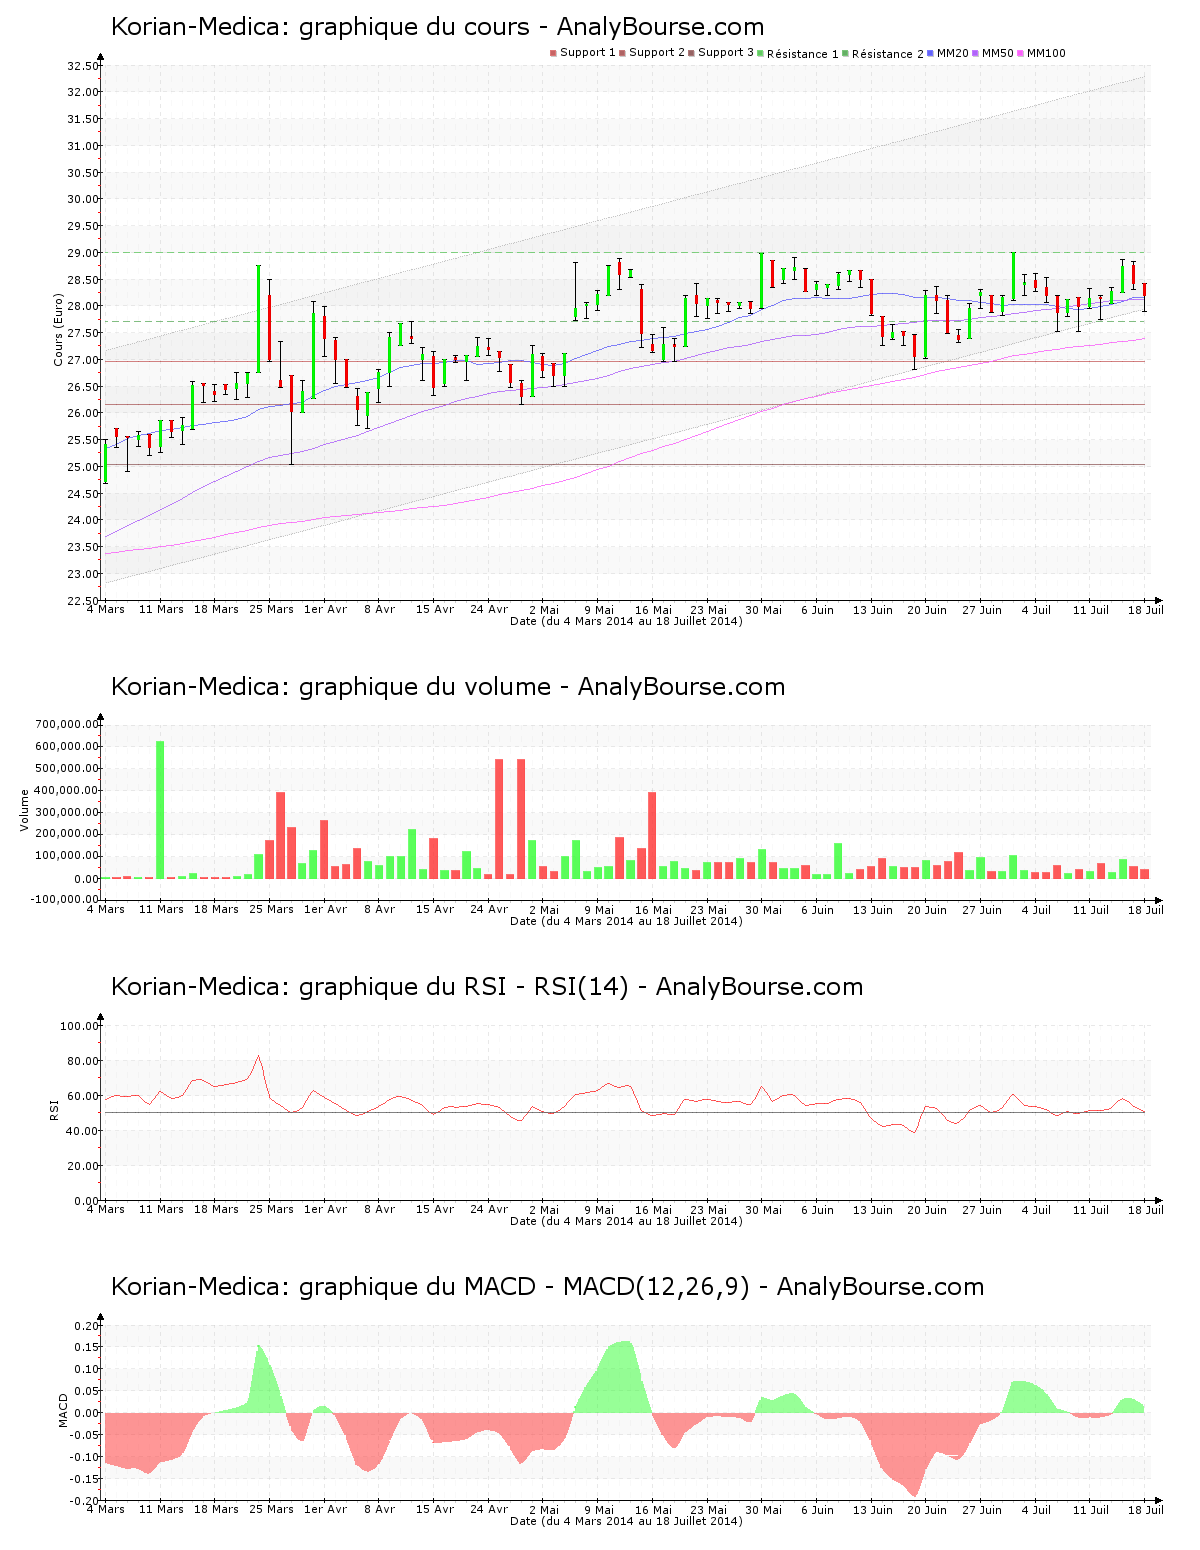
Task: Select the 'Support 3' legend label
Action: point(726,53)
